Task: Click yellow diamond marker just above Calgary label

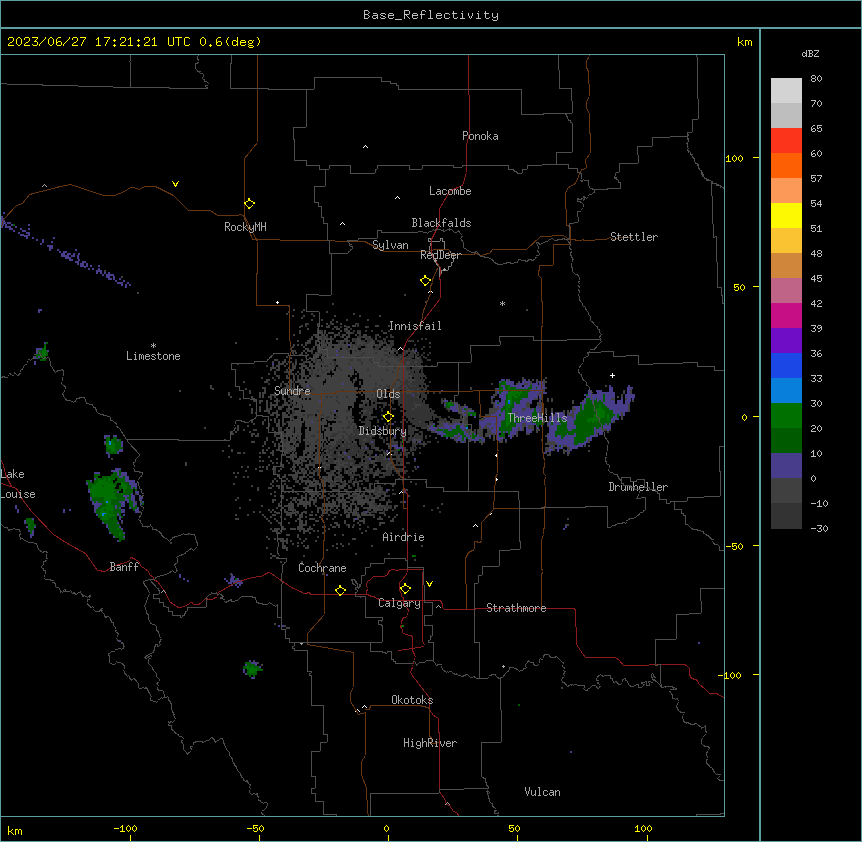Action: click(405, 589)
